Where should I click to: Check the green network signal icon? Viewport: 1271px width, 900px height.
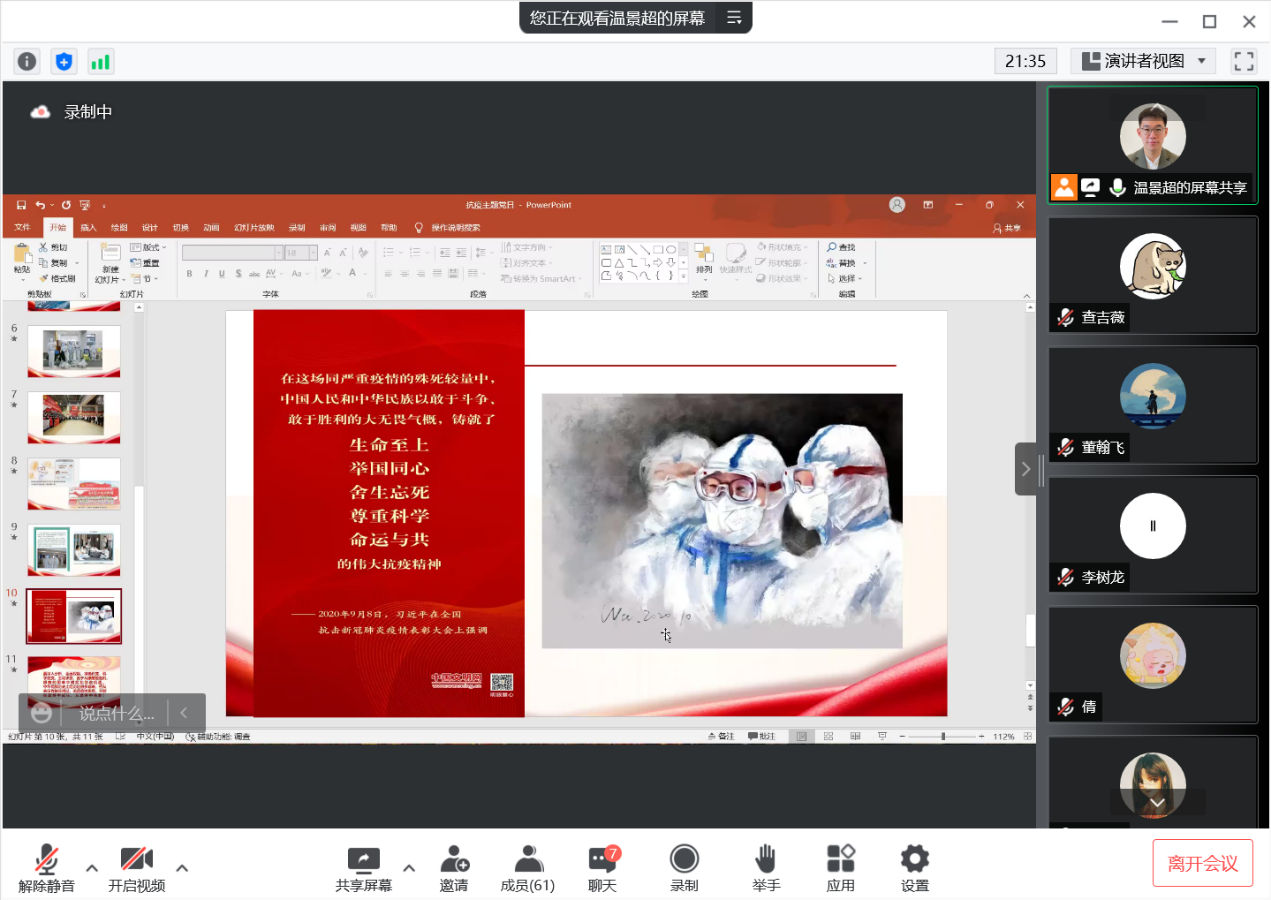click(x=100, y=62)
